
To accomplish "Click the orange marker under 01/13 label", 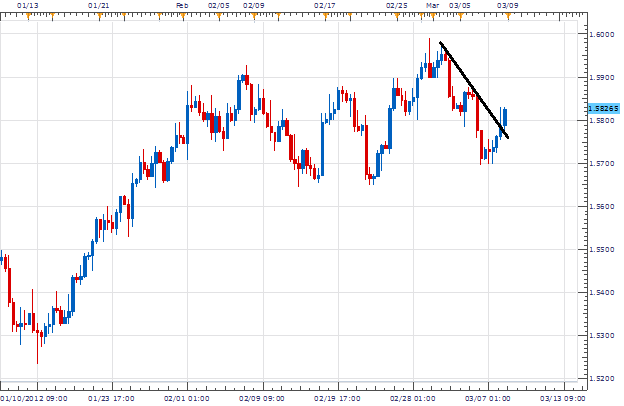I will (x=28, y=16).
